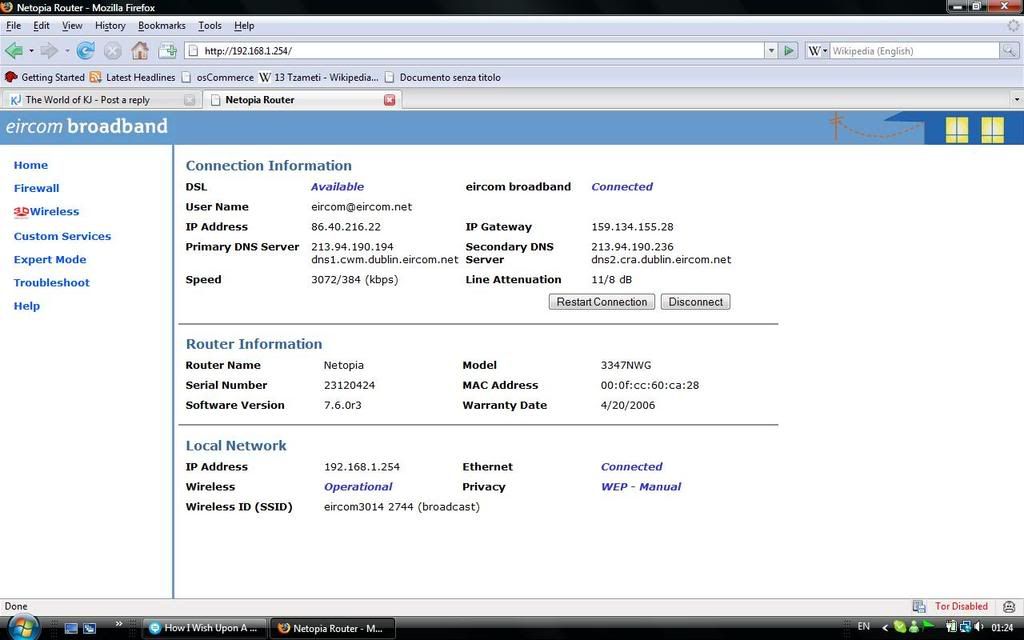Viewport: 1024px width, 640px height.
Task: Open the Edit menu
Action: pyautogui.click(x=41, y=25)
